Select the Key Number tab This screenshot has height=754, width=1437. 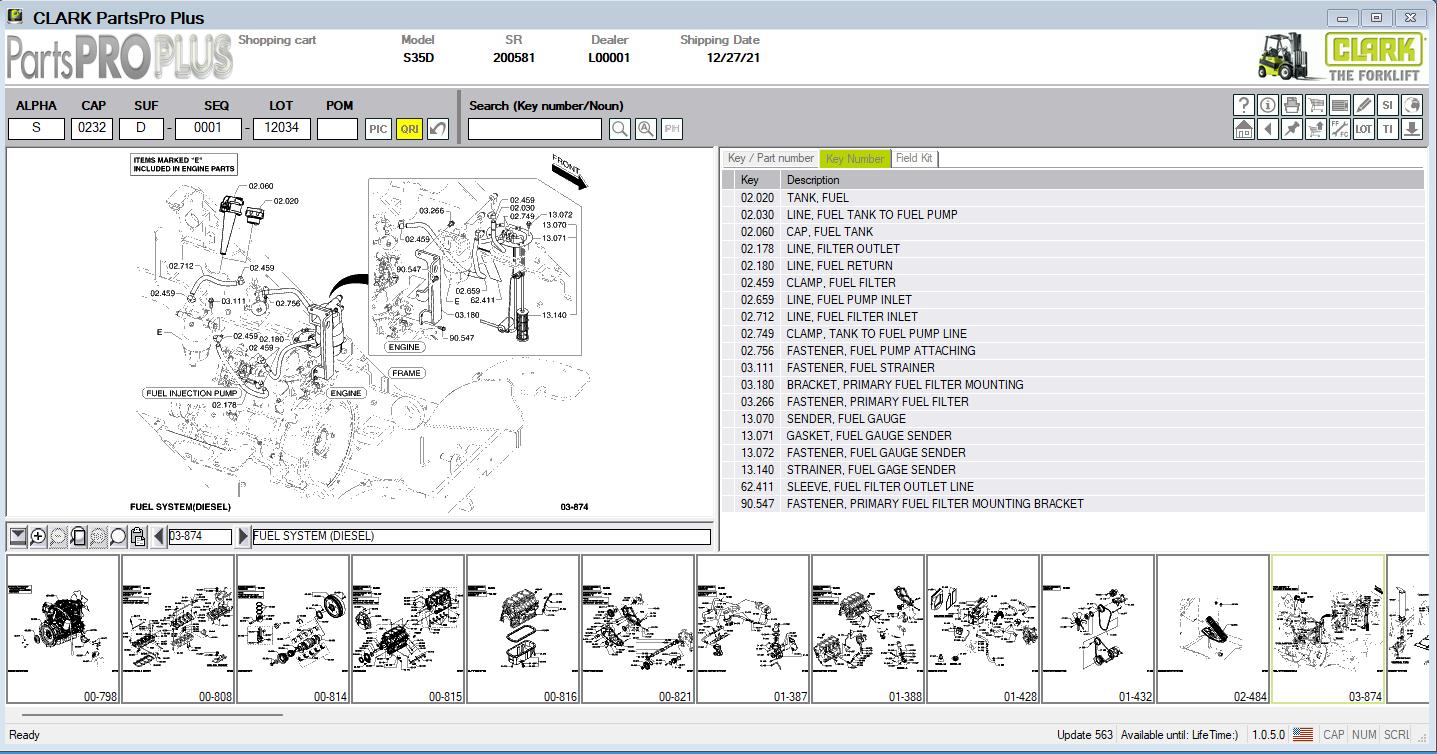click(855, 158)
